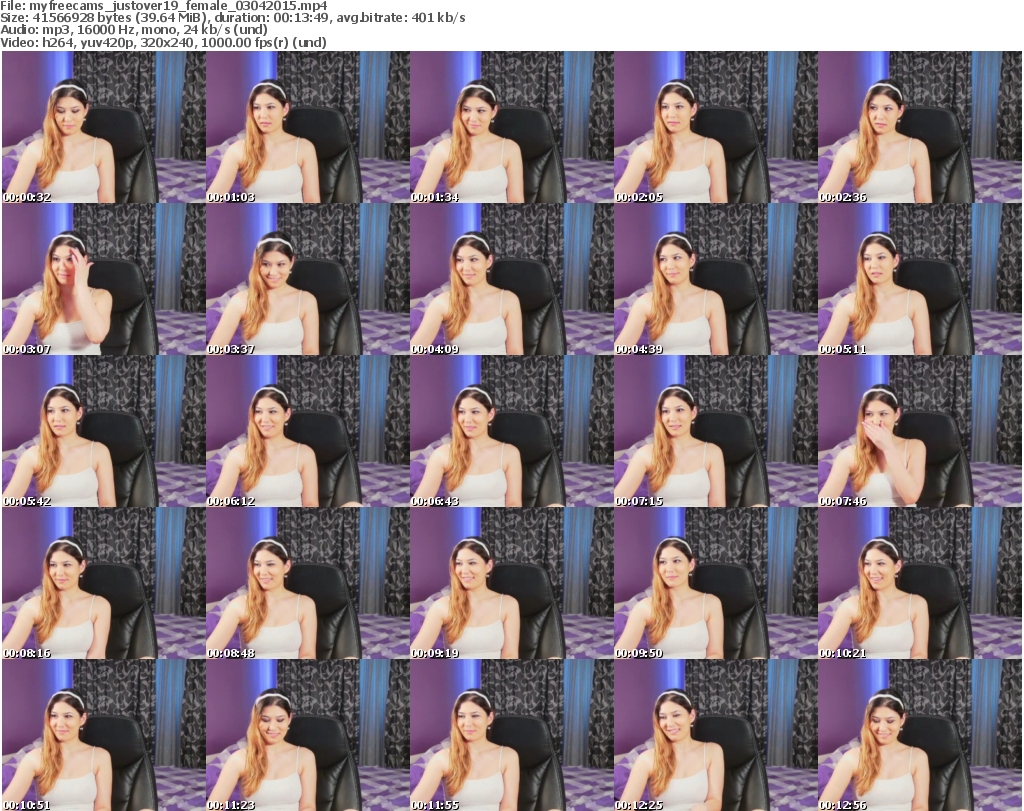Click the 00:11:23 preview frame
Screen dimensions: 1024x811
point(308,735)
